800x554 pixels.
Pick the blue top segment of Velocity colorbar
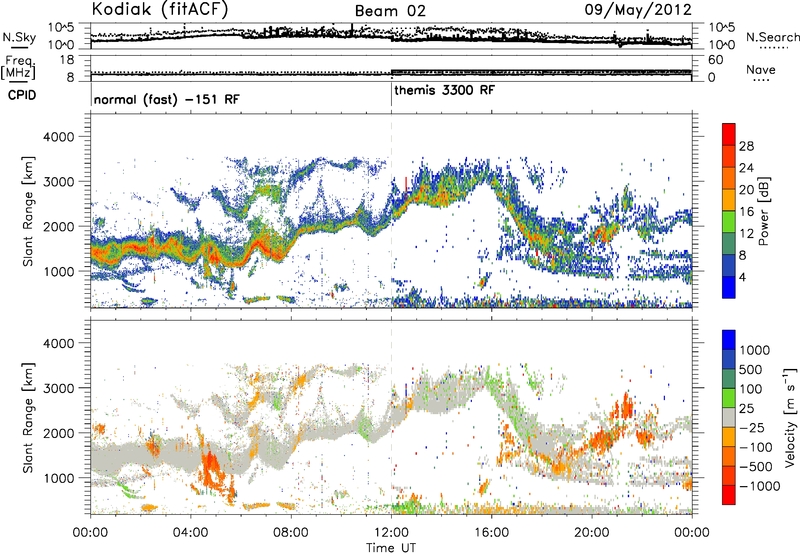pyautogui.click(x=729, y=340)
